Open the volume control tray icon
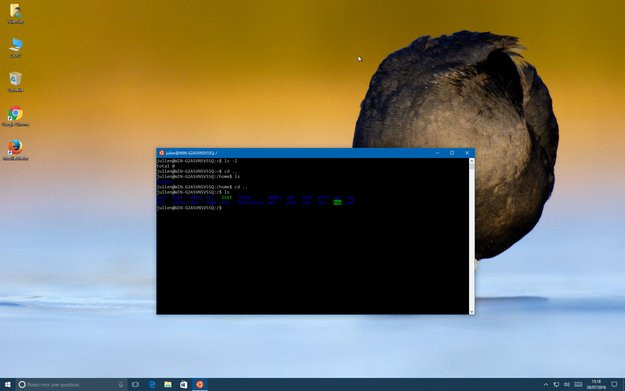The image size is (625, 391). pos(567,385)
